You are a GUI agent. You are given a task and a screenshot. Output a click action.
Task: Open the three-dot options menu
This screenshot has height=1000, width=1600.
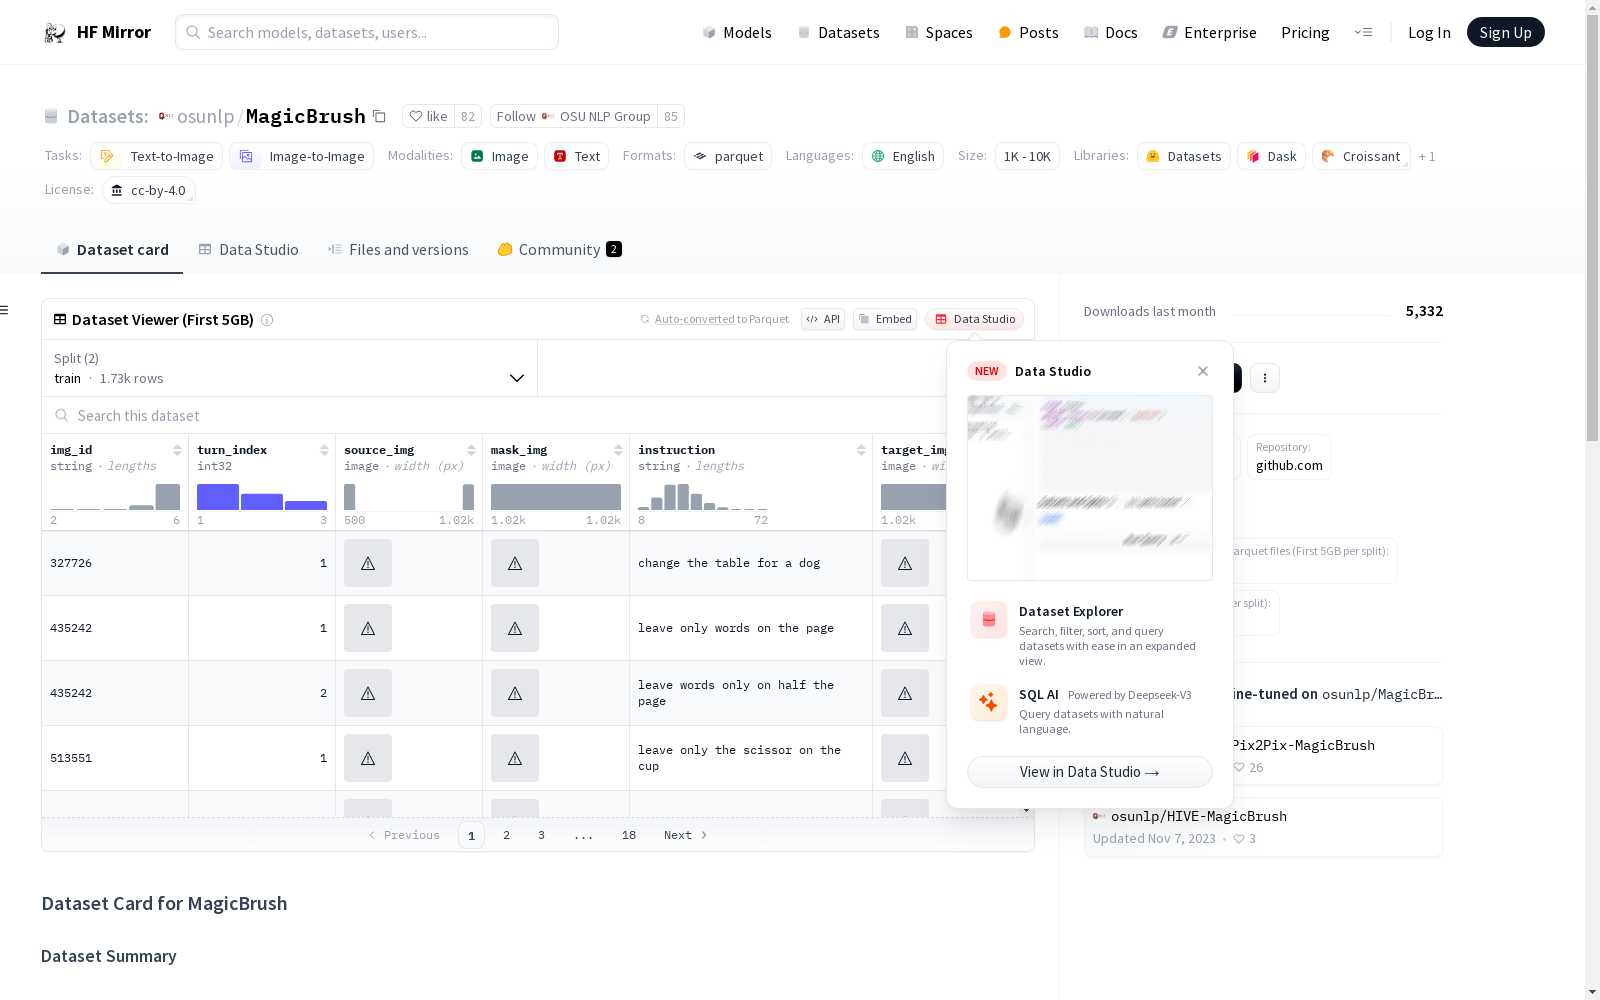[1265, 378]
